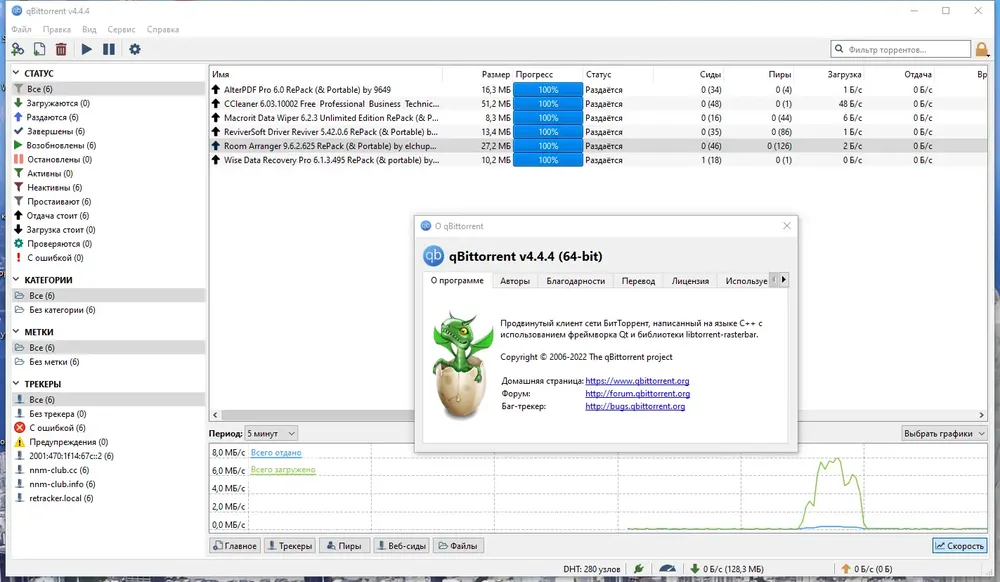Open the Период dropdown showing 5 минут
Screen dimensions: 1000x582
pos(271,434)
